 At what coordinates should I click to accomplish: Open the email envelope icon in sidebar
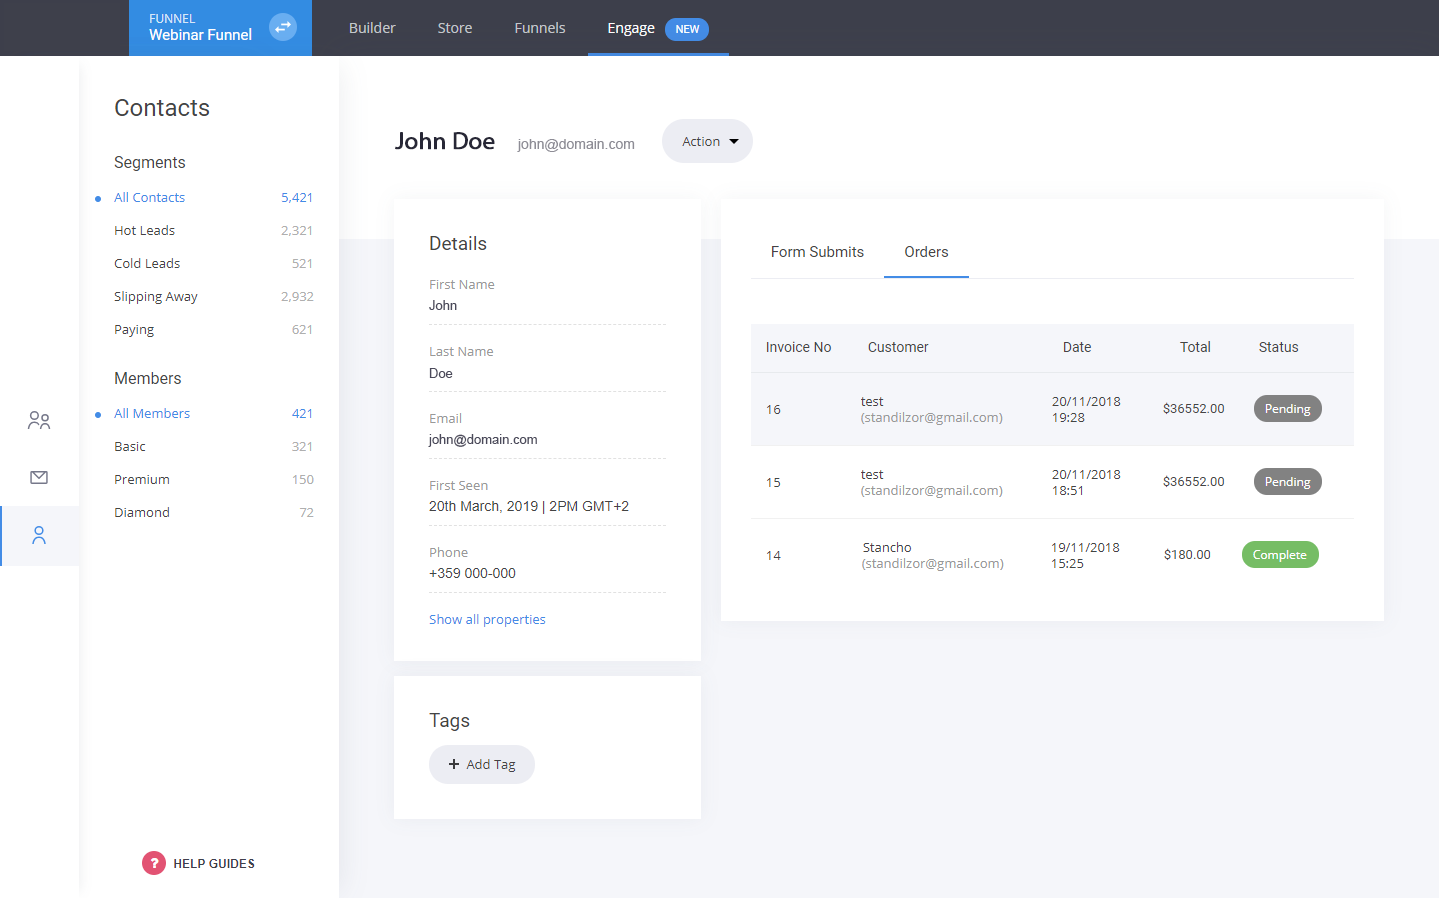click(x=39, y=477)
